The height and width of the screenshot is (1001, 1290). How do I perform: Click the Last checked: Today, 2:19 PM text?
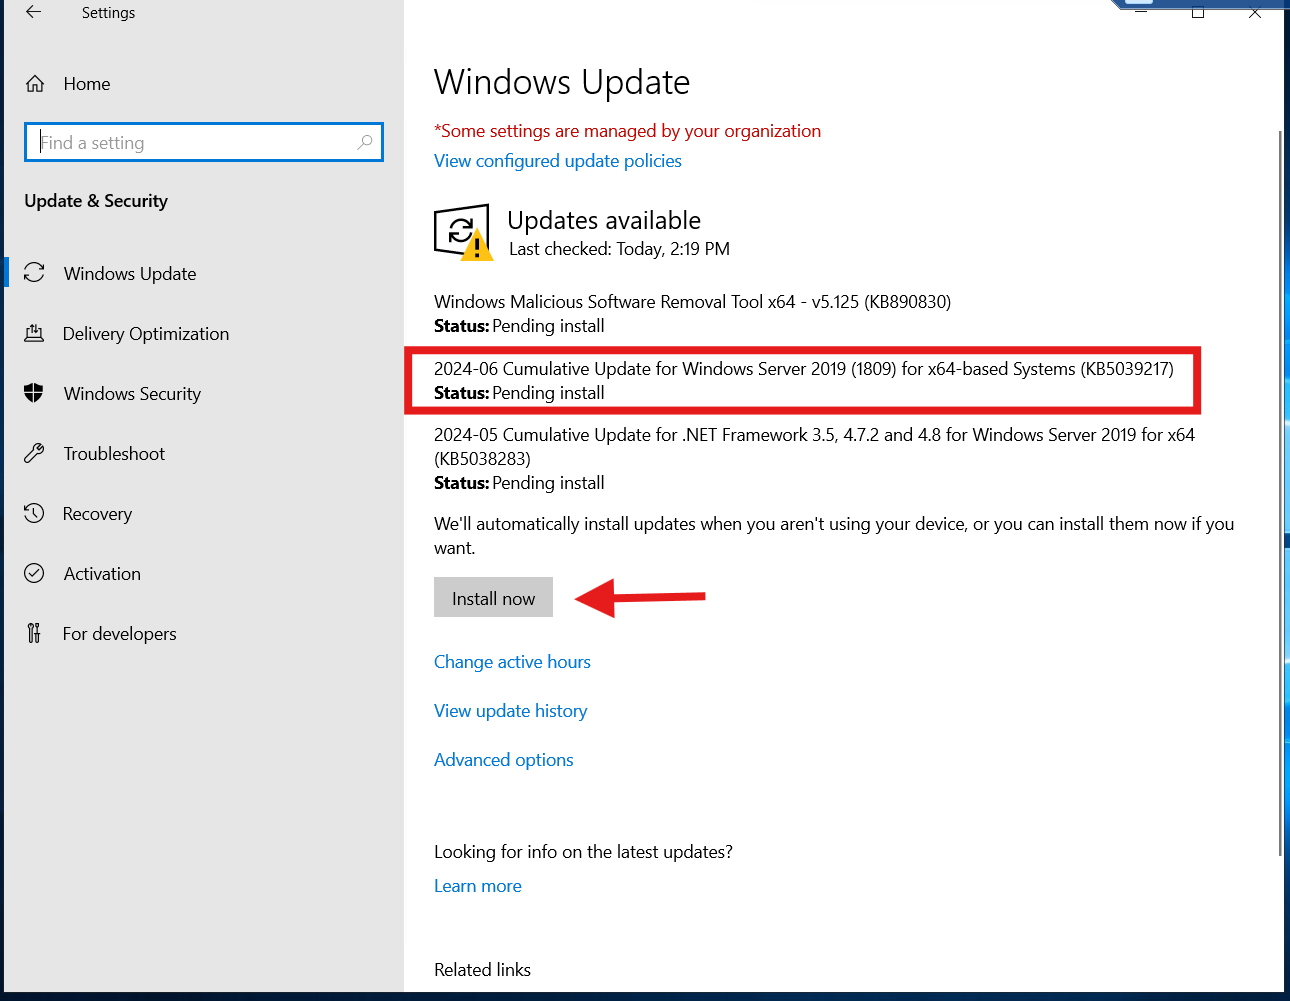(x=619, y=249)
